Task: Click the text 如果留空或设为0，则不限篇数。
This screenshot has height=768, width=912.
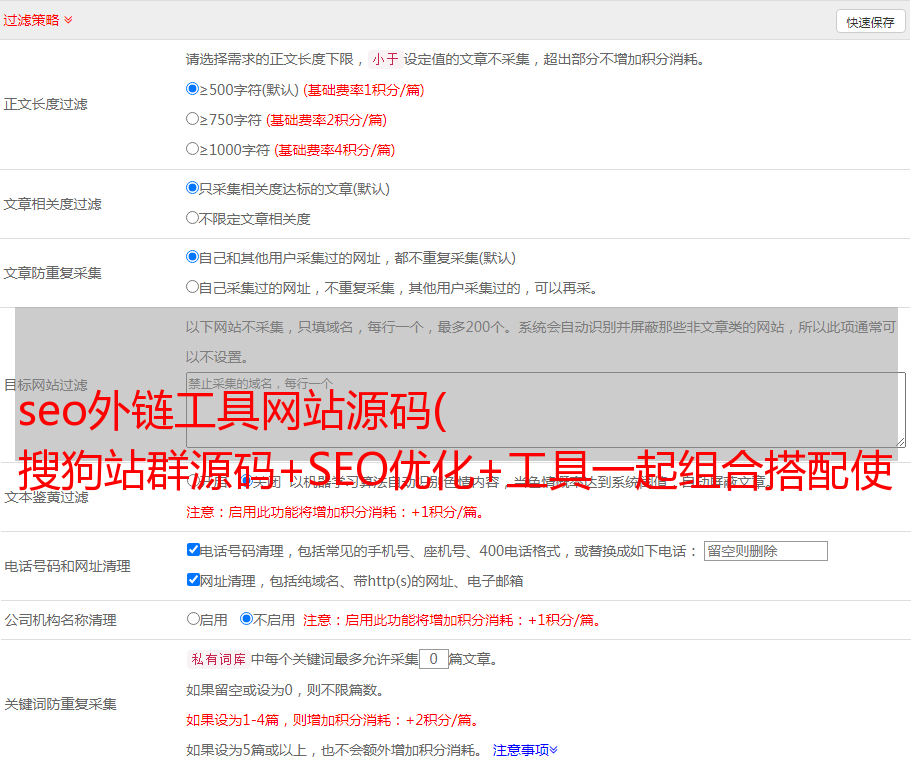Action: pyautogui.click(x=285, y=690)
